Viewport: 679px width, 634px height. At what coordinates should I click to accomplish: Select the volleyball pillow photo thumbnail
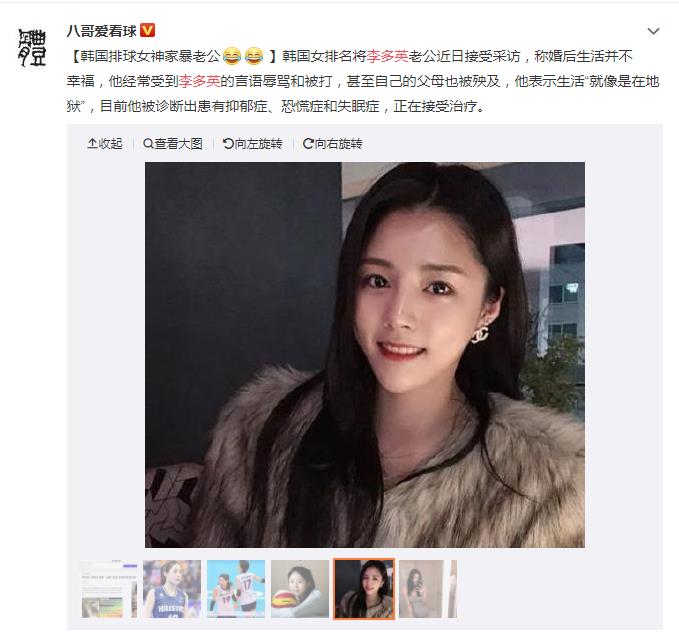tap(300, 589)
